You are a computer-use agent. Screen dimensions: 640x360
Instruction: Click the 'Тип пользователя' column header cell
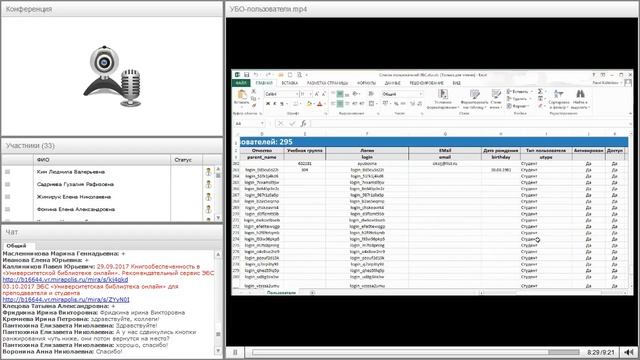tap(546, 151)
